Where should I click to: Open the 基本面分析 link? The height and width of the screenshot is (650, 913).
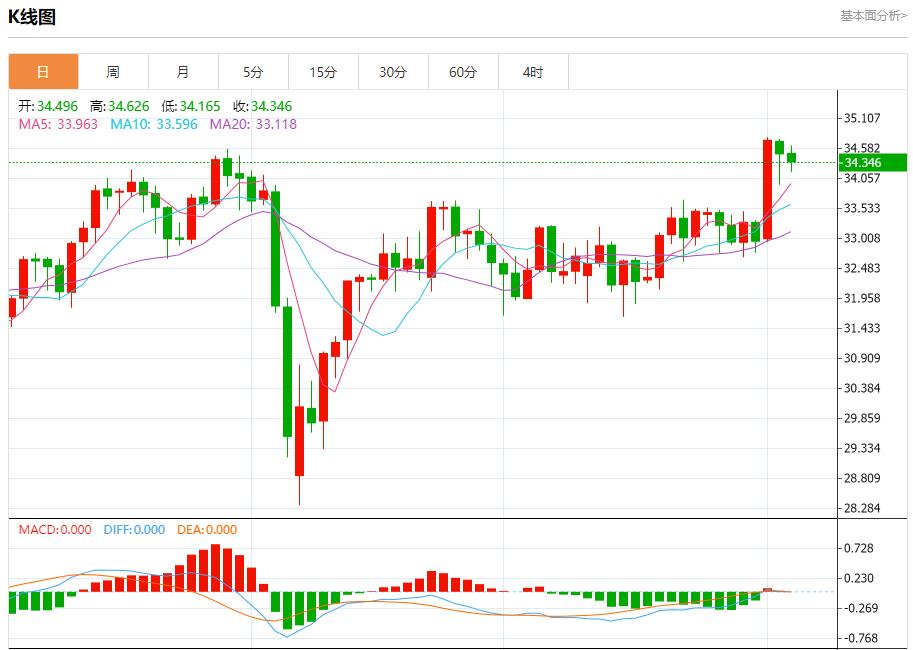click(872, 16)
